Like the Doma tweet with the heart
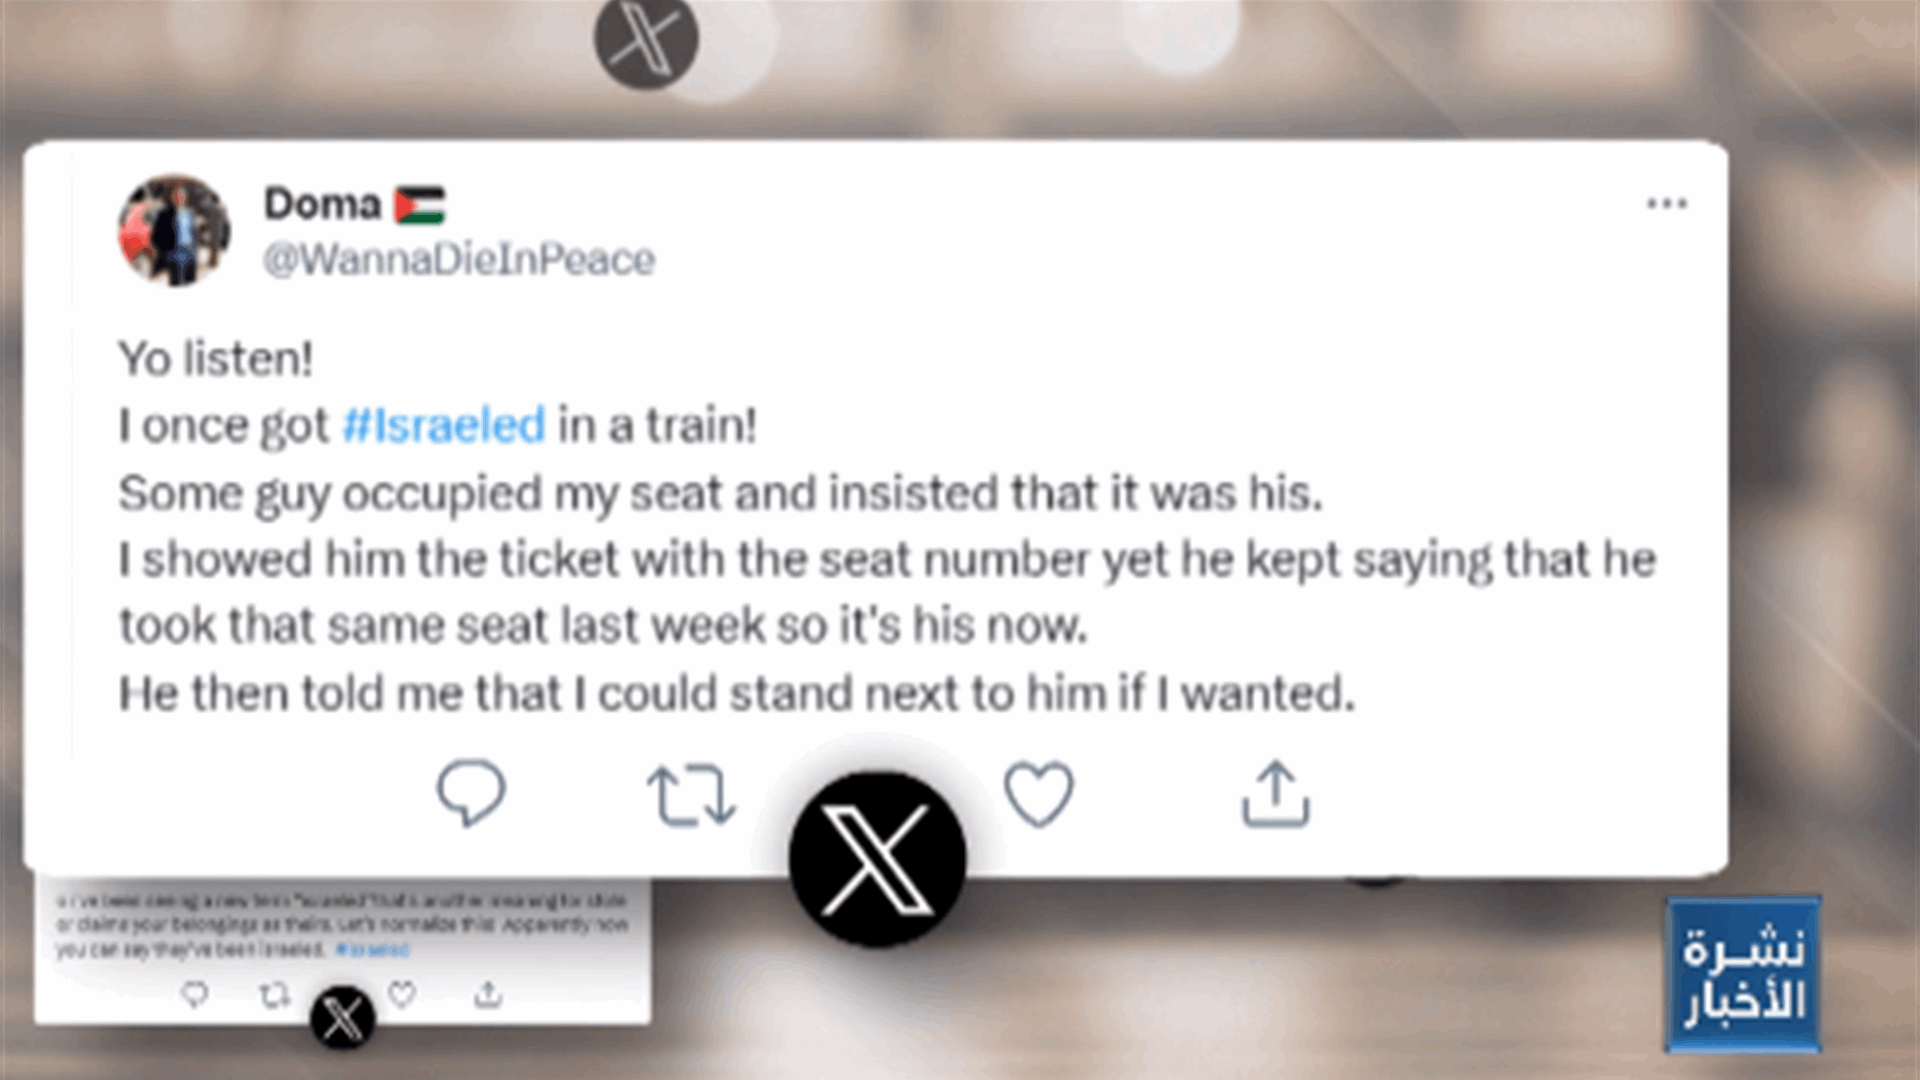Screen dimensions: 1920x1080 1039,794
